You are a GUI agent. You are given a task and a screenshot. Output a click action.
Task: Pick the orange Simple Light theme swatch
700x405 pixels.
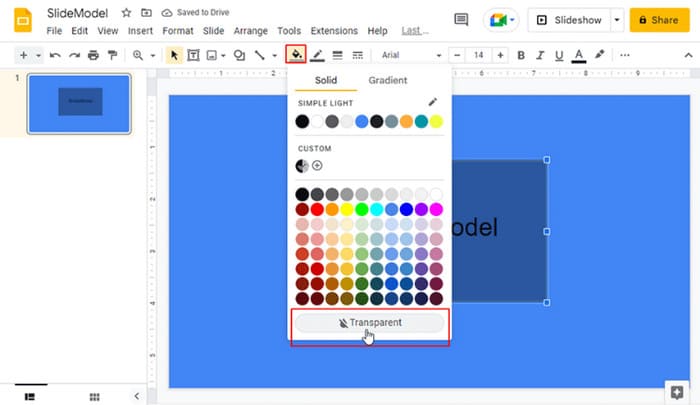click(406, 121)
